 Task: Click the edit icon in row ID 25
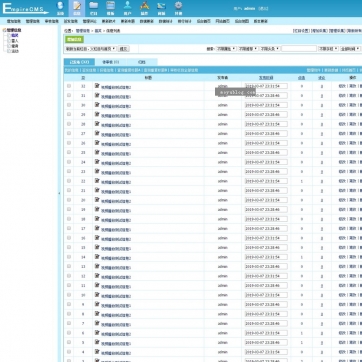point(97,152)
